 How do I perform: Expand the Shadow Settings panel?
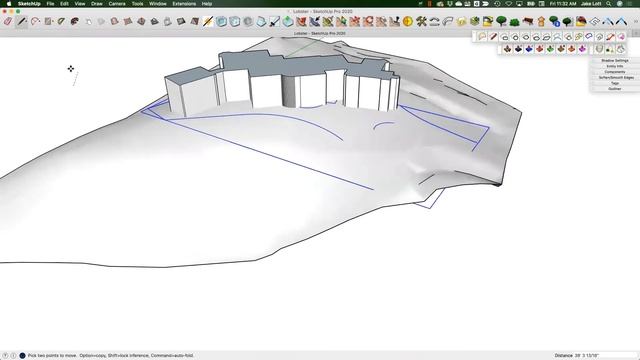(614, 60)
